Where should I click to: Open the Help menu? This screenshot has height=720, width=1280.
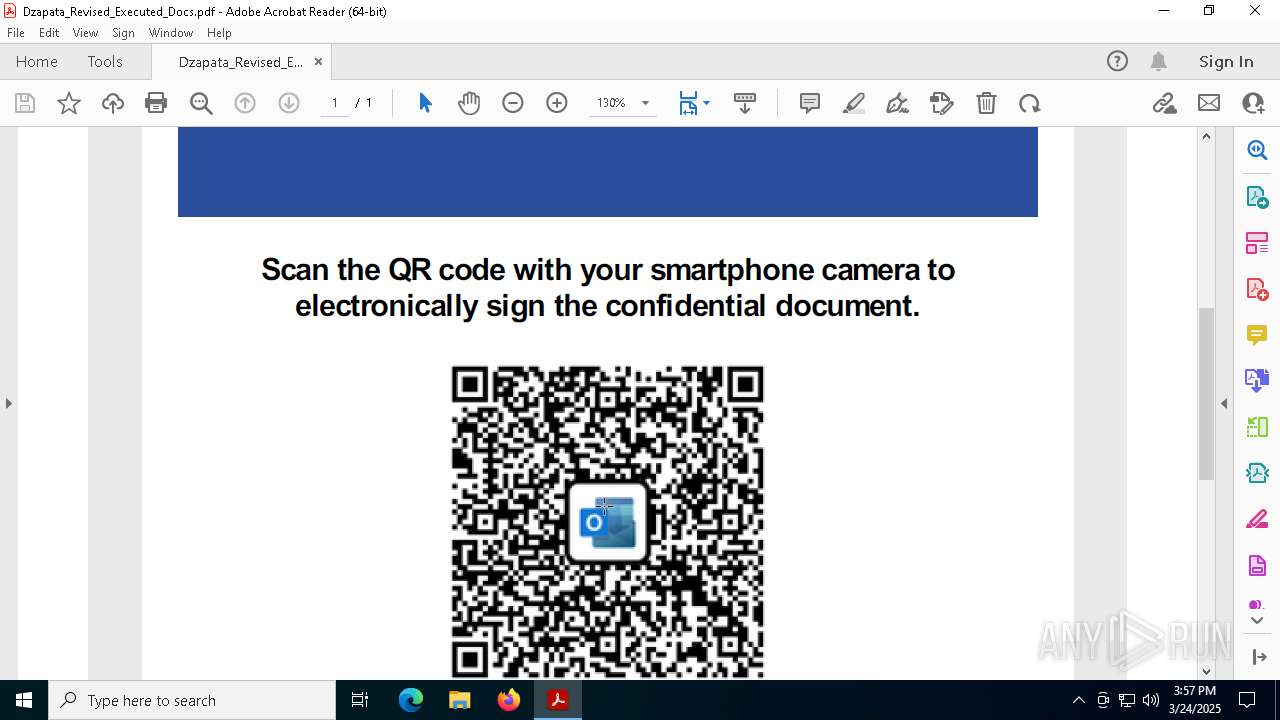click(219, 33)
